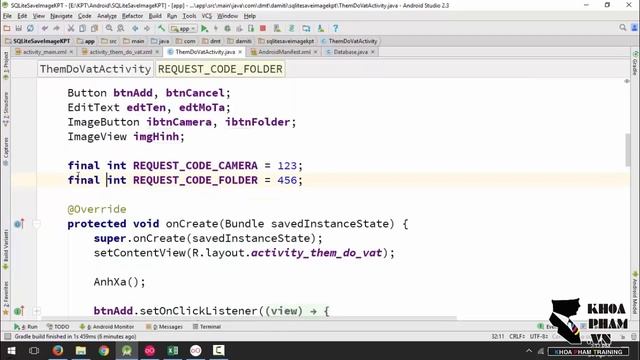Click the Replace toolbar icon
Viewport: 640px width, 360px height.
pyautogui.click(x=121, y=28)
